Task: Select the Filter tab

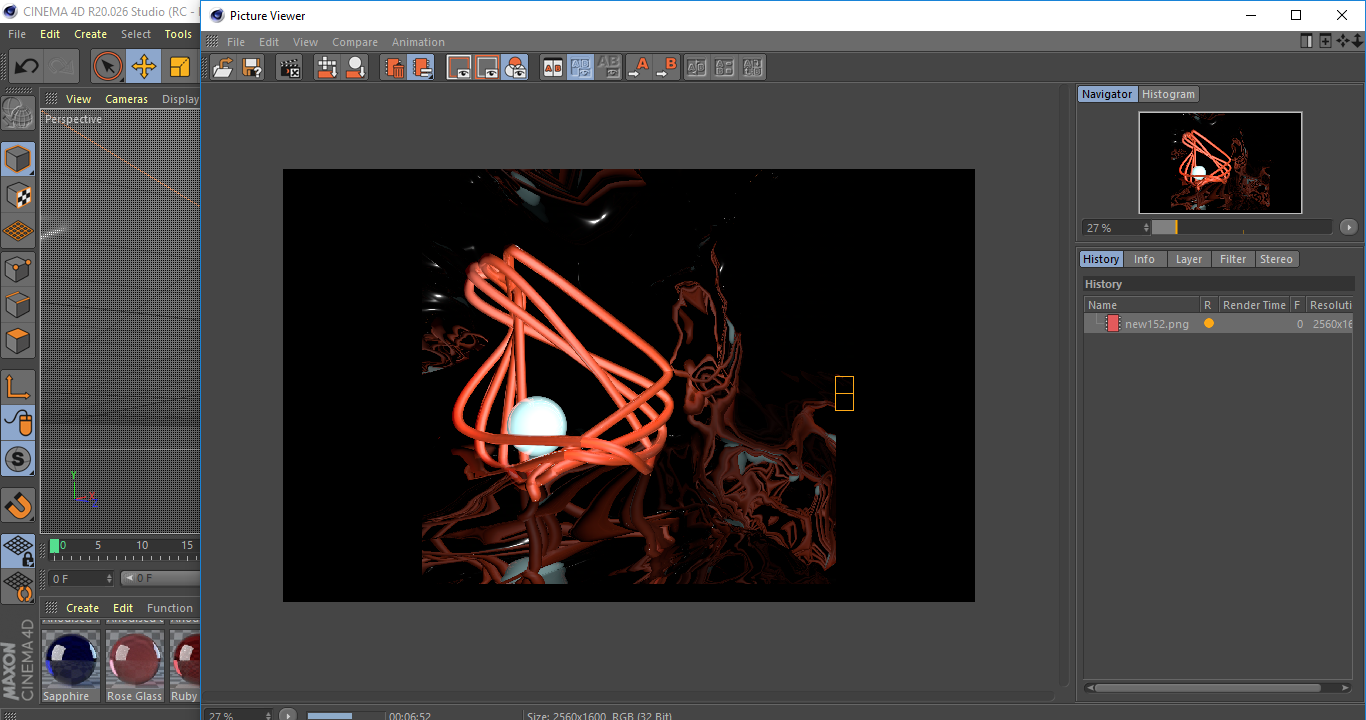Action: 1233,259
